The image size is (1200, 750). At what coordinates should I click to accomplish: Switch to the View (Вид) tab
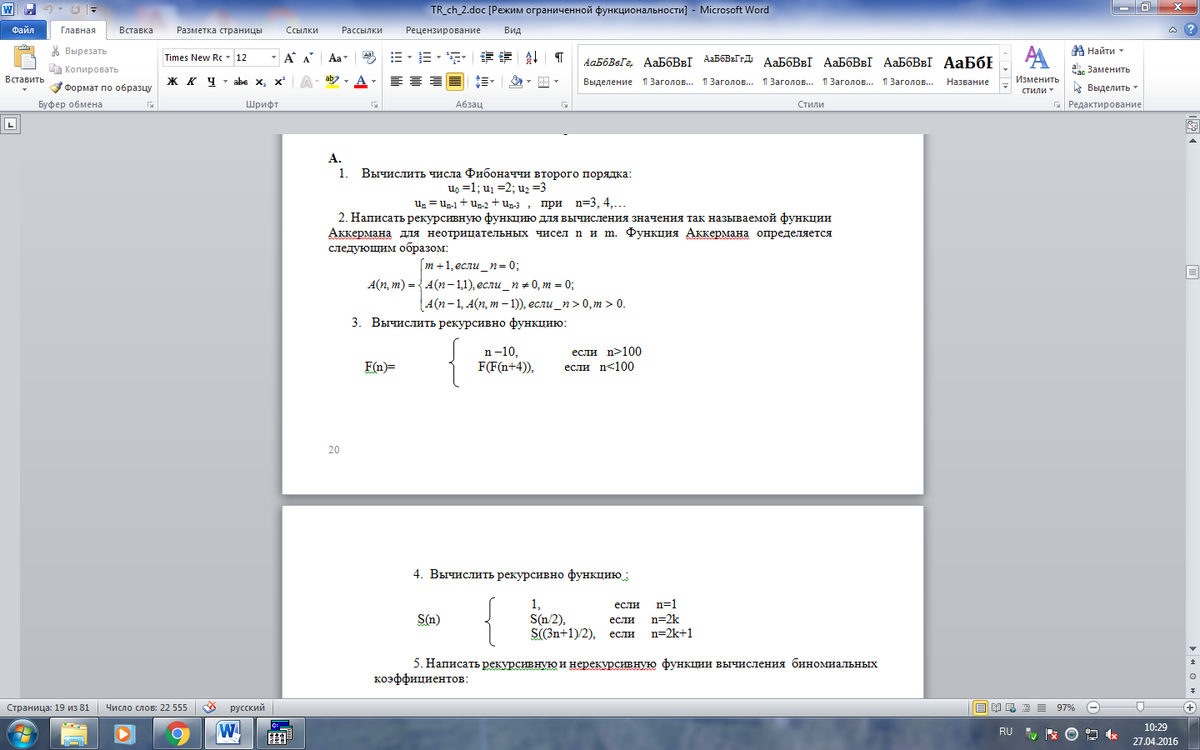click(513, 30)
